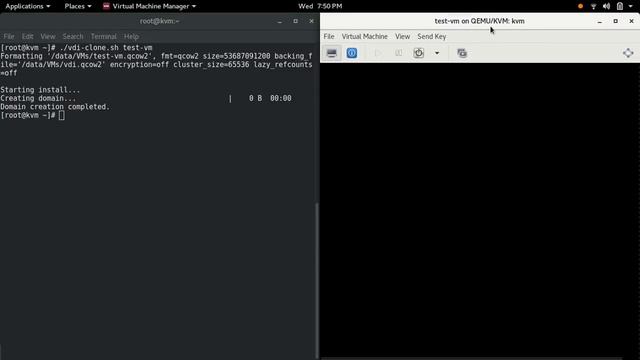Click the volume speaker tray icon
The image size is (640, 360).
(607, 6)
